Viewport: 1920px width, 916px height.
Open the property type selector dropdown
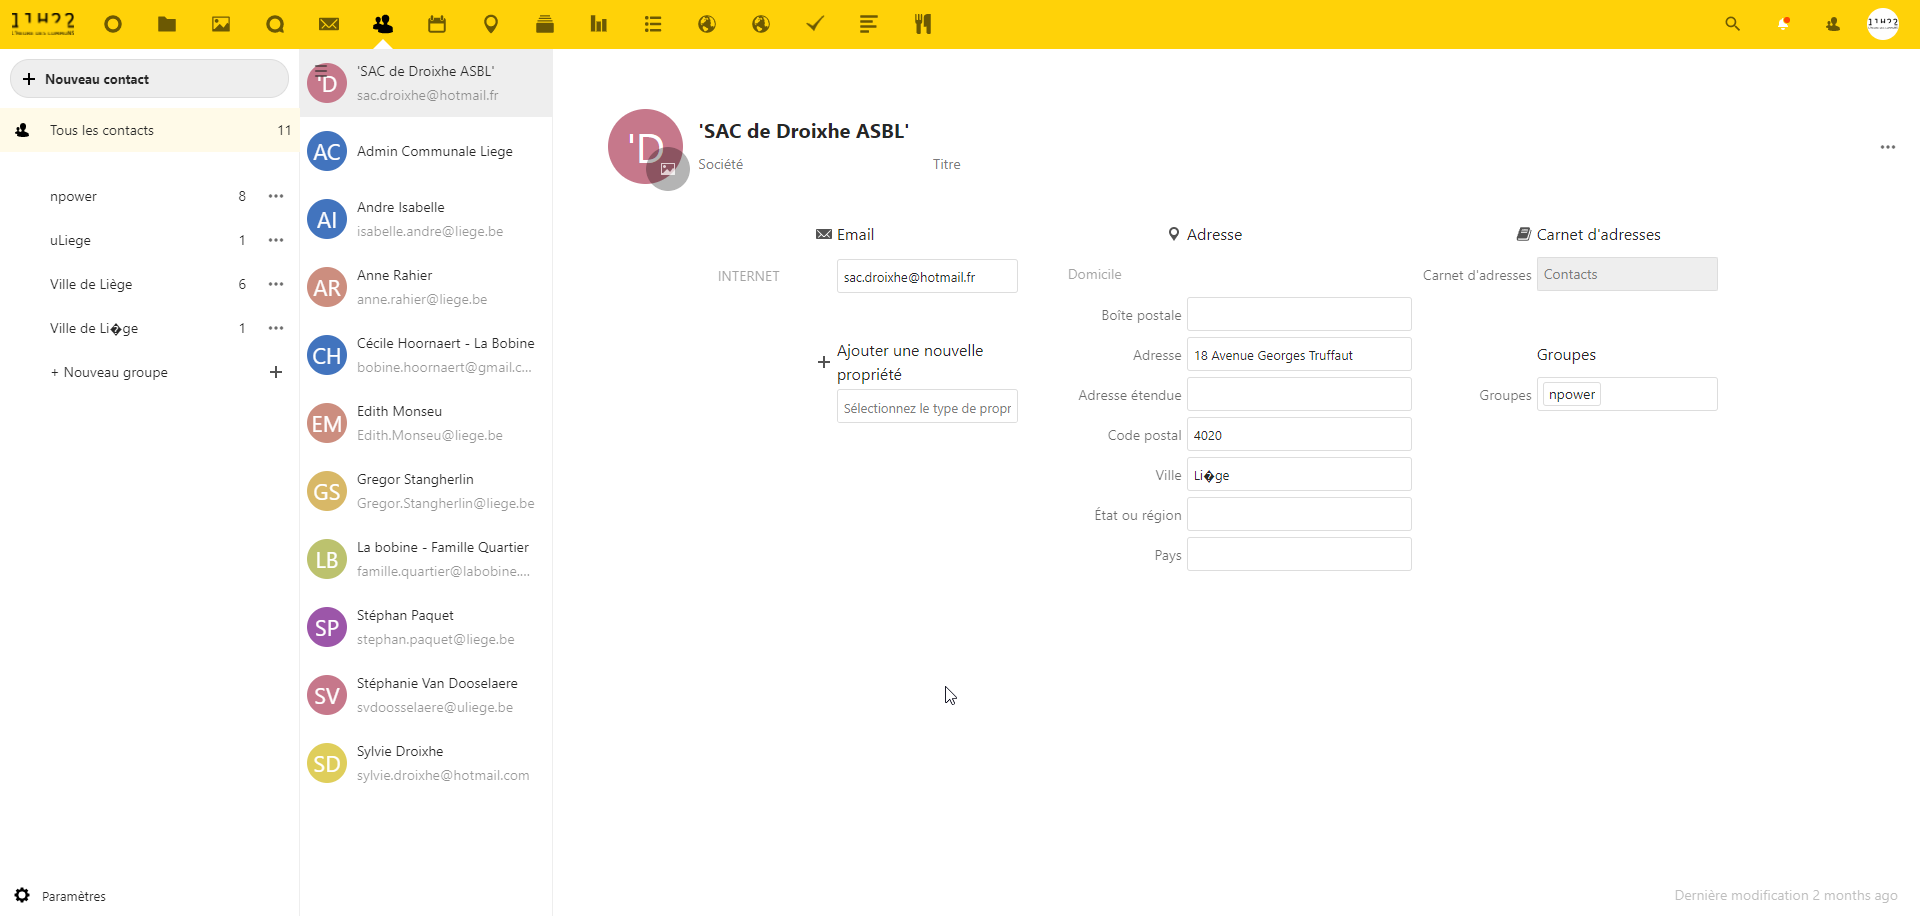point(927,407)
